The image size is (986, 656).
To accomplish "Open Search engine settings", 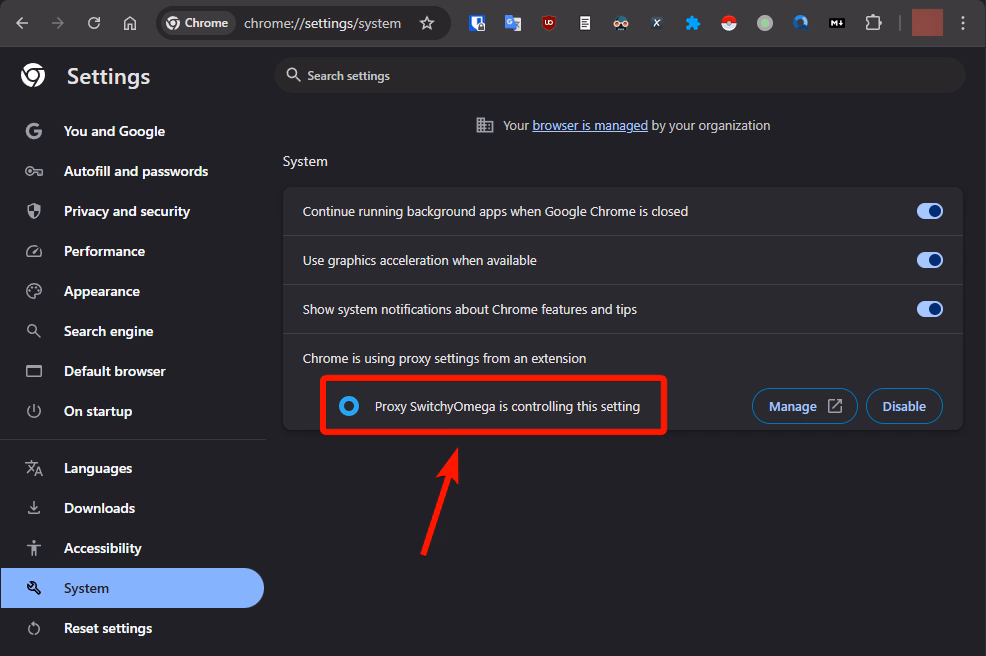I will (x=132, y=331).
